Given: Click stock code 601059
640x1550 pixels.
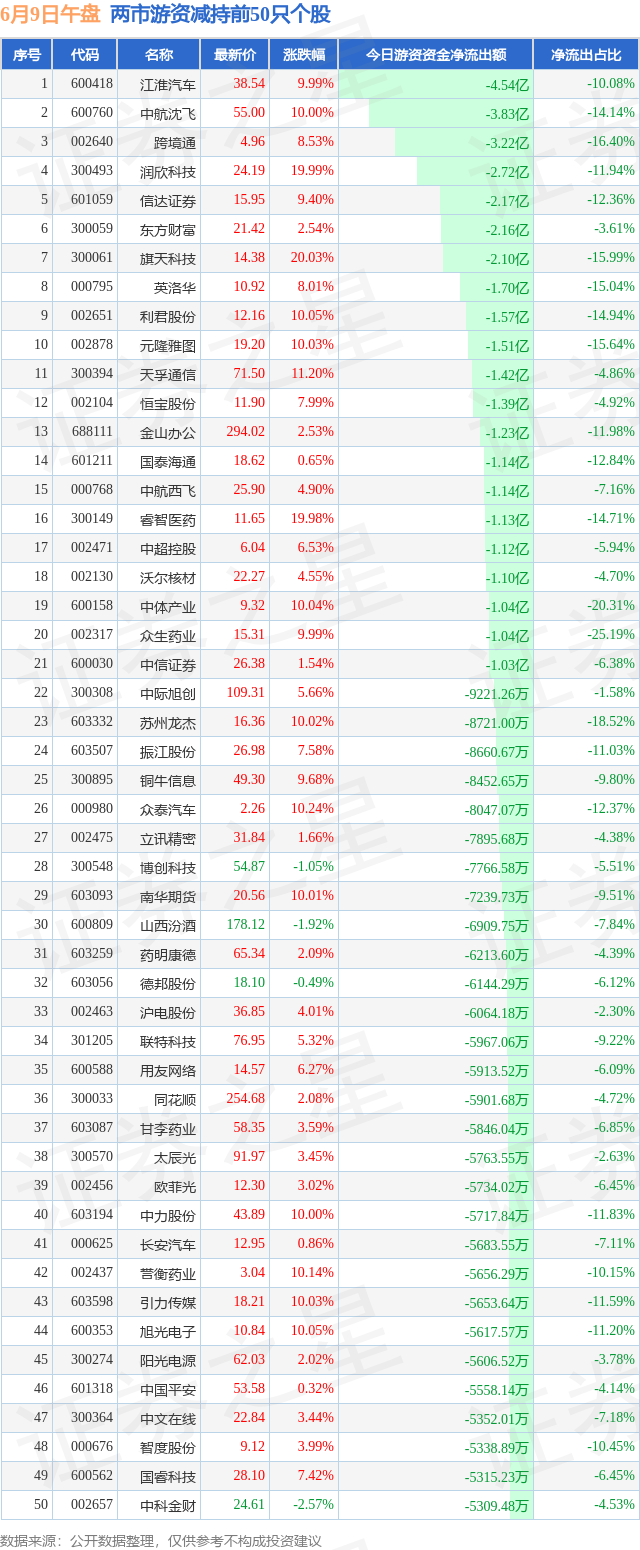Looking at the screenshot, I should pyautogui.click(x=92, y=201).
